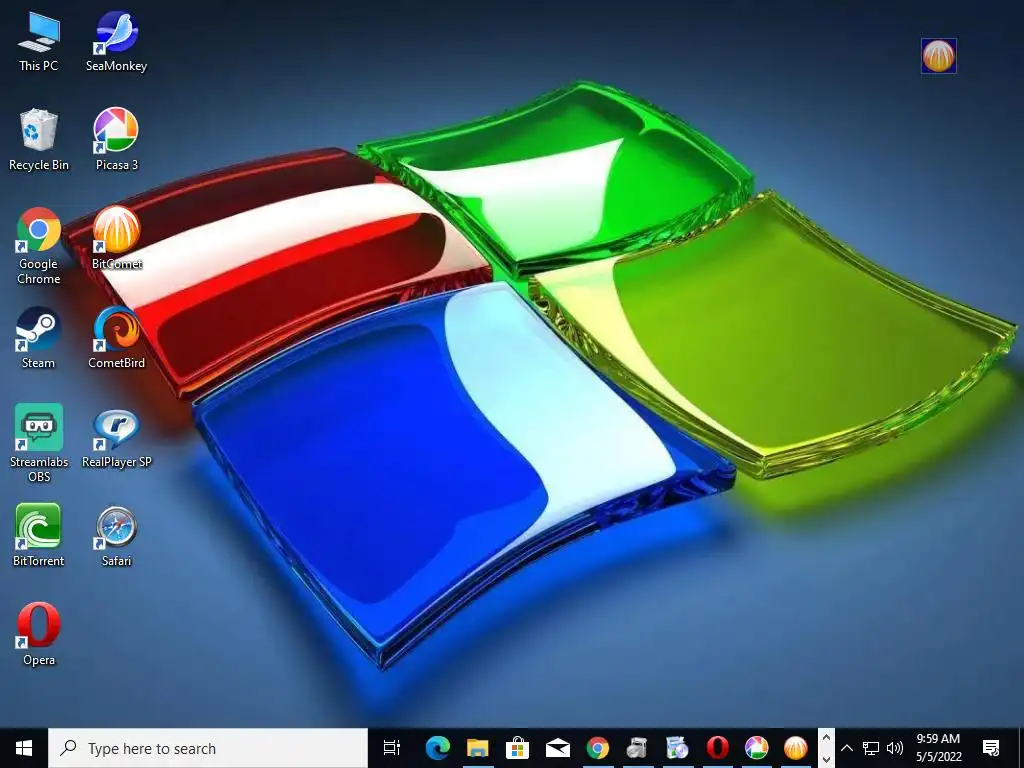
Task: Open the Windows Start menu
Action: click(x=24, y=748)
